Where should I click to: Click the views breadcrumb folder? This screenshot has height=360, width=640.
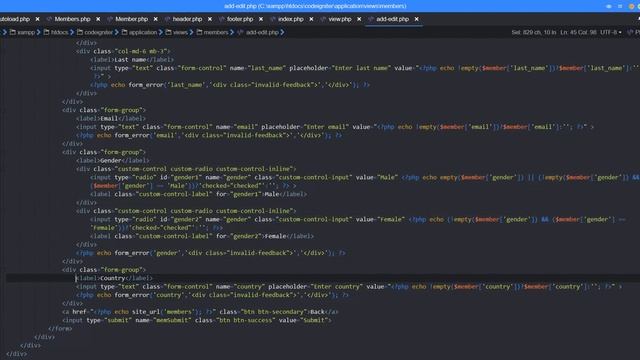point(180,32)
